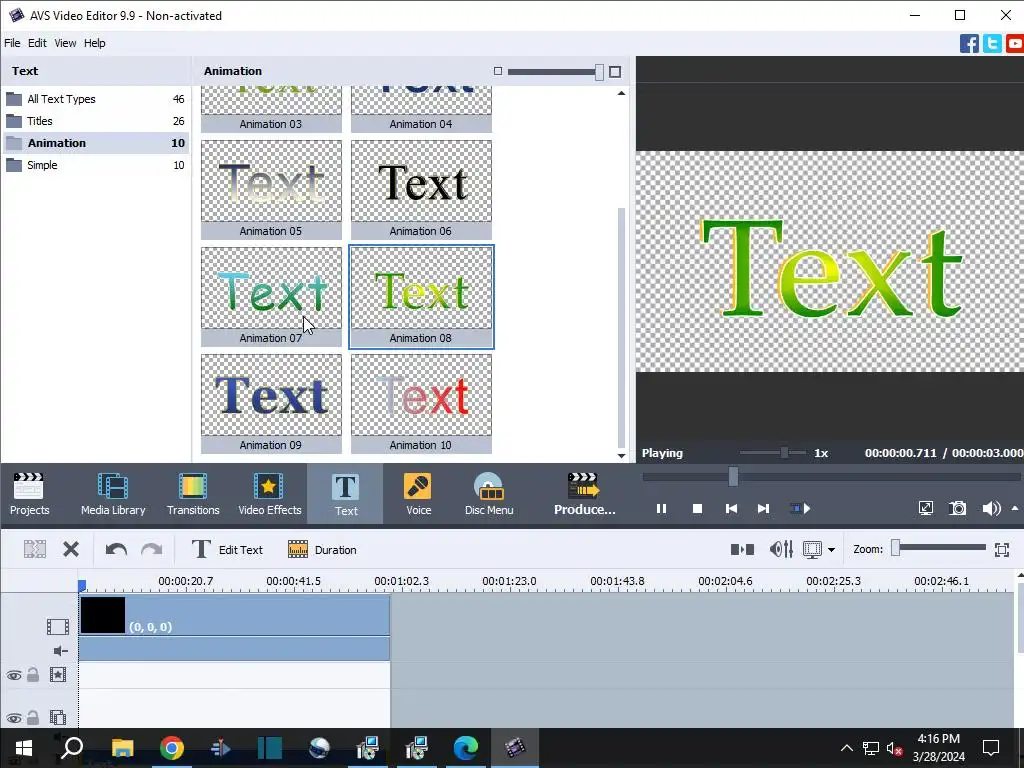This screenshot has height=768, width=1024.
Task: Click the Produce button
Action: (584, 494)
